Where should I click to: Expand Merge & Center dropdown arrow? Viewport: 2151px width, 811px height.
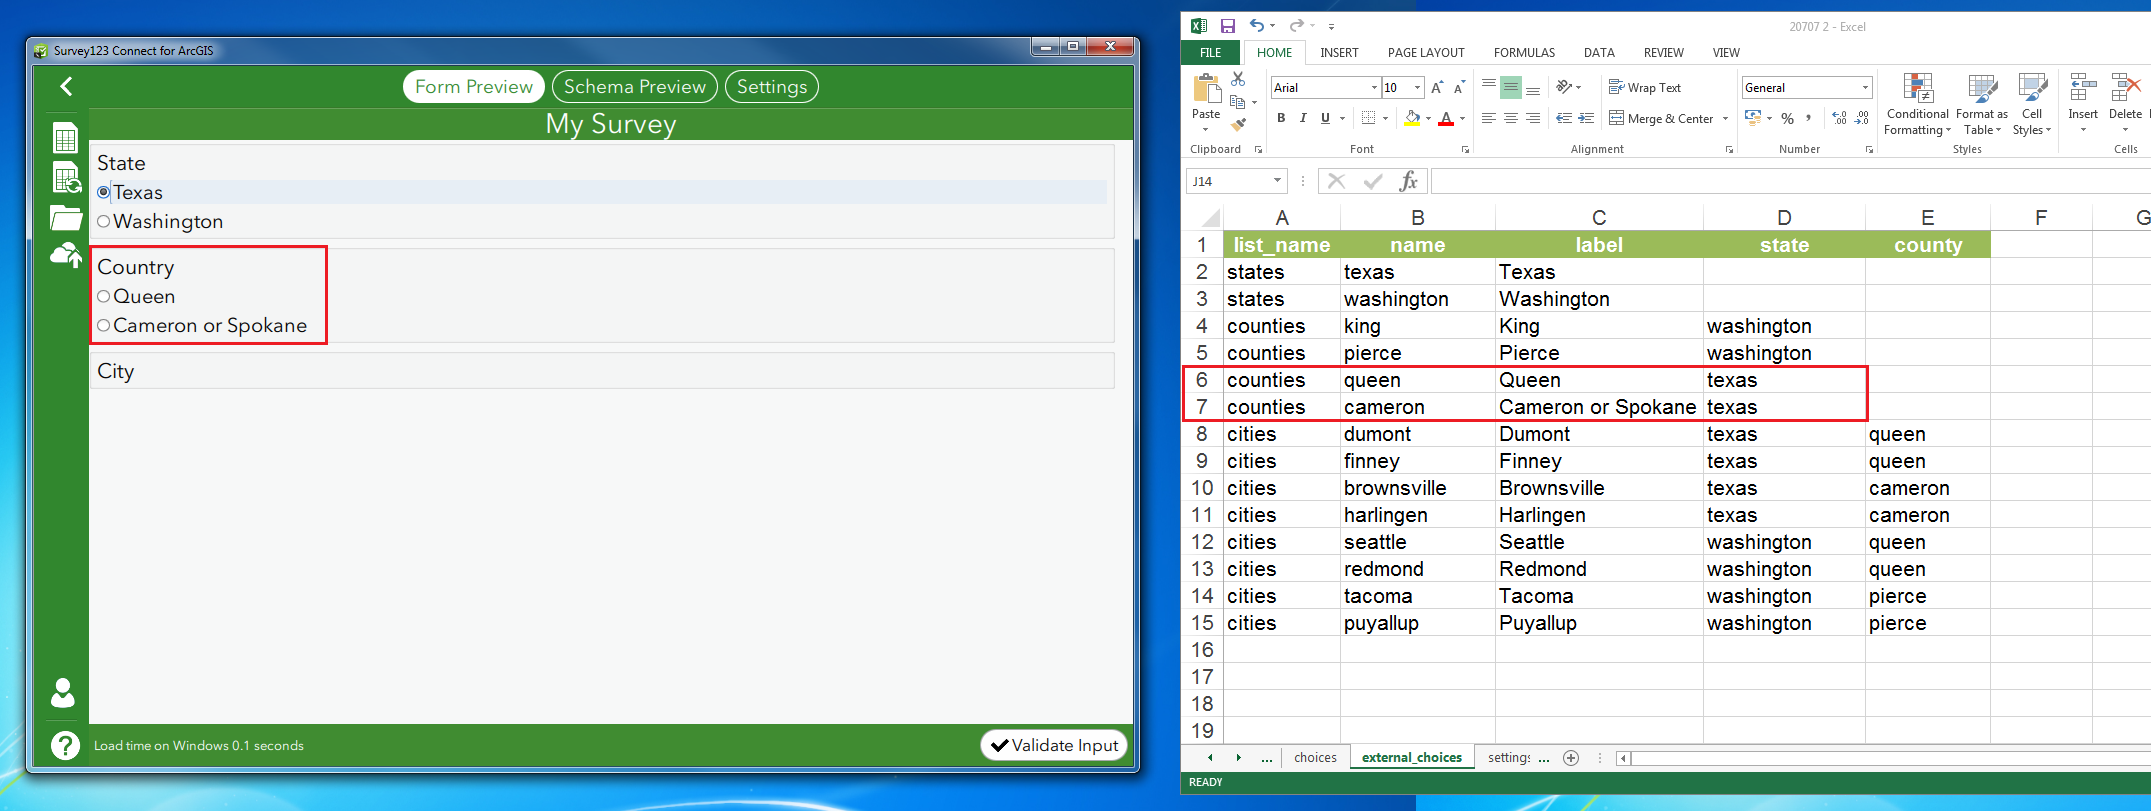tap(1726, 118)
